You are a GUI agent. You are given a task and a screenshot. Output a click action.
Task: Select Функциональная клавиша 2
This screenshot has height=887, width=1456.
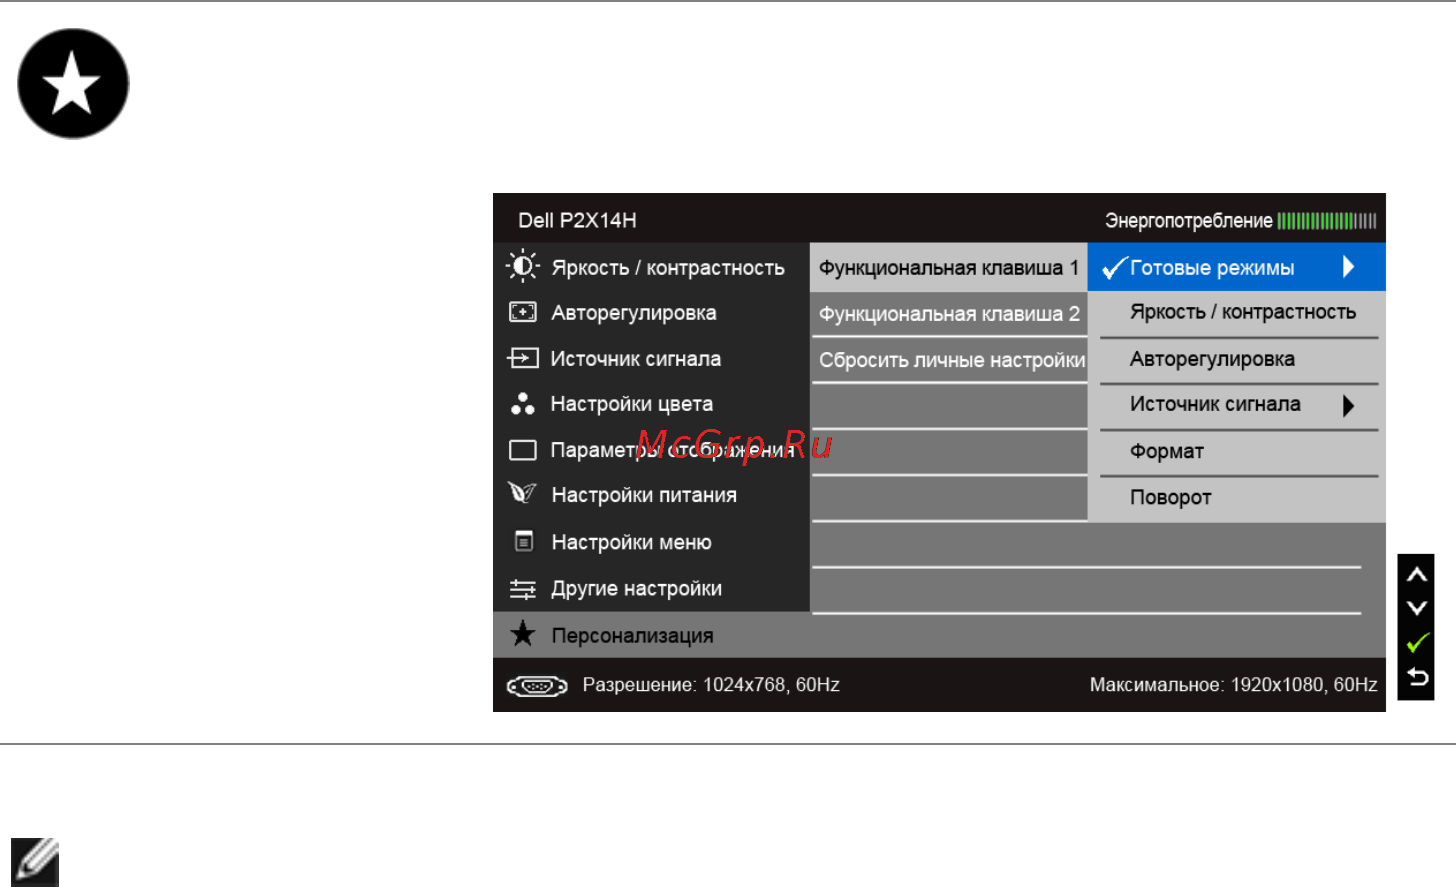[x=949, y=314]
